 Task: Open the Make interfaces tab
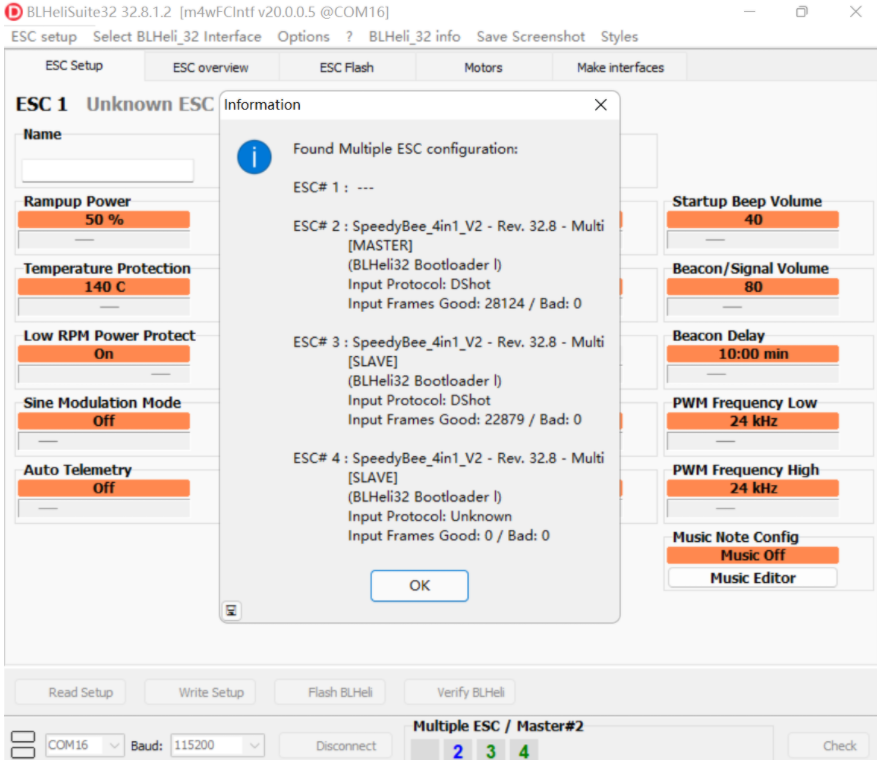(x=620, y=68)
